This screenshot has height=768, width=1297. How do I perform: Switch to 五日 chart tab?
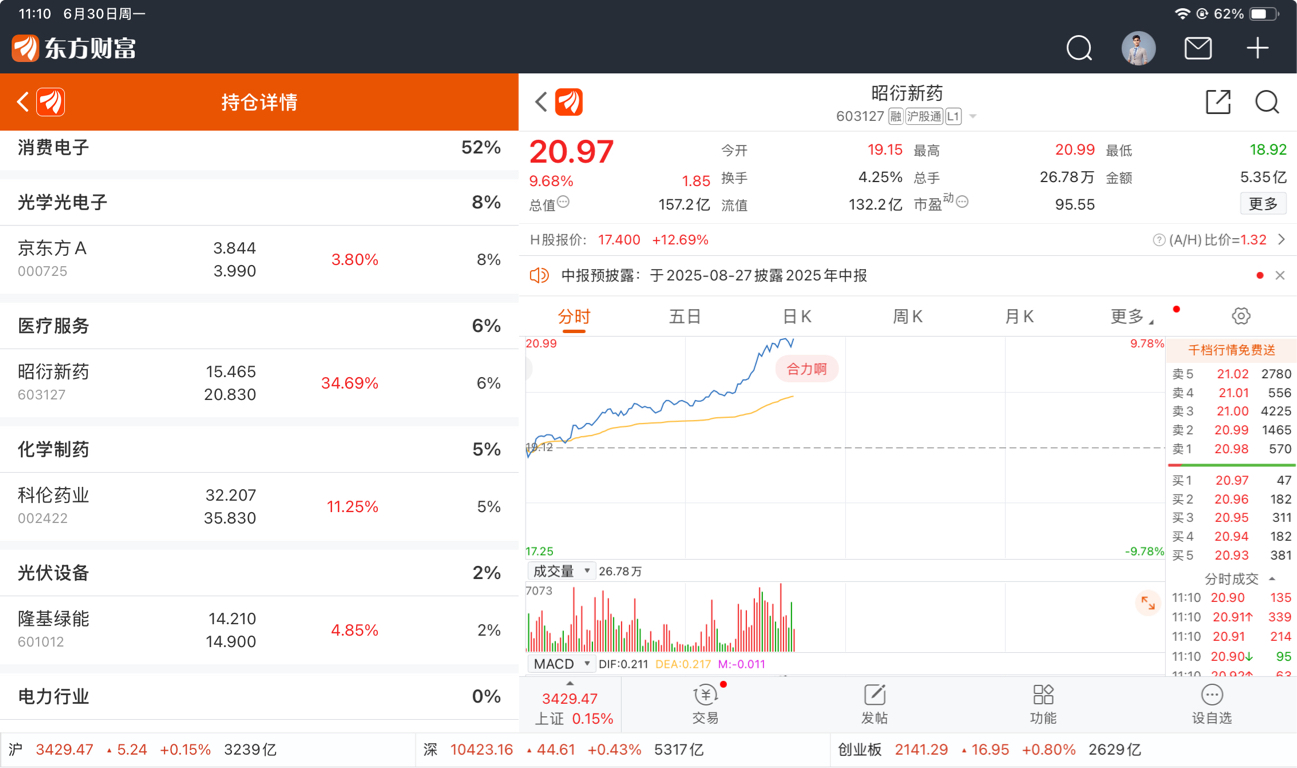click(685, 316)
